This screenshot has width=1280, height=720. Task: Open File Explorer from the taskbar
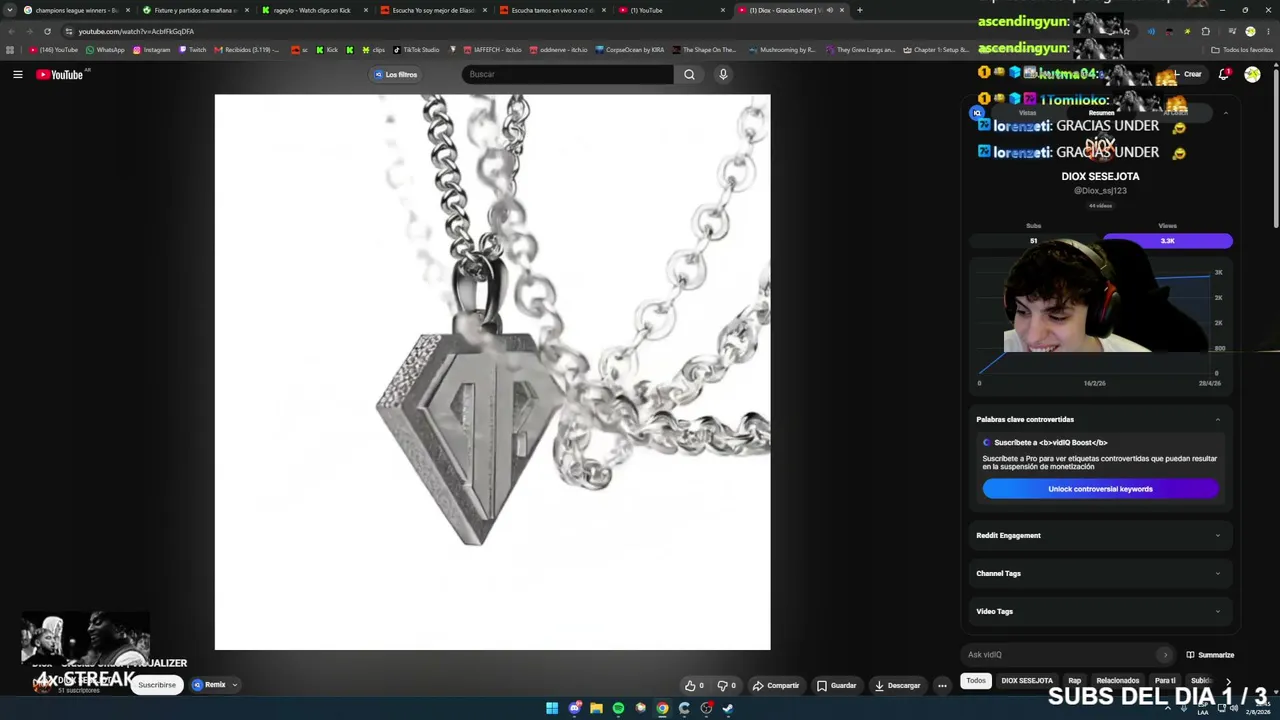tap(596, 708)
